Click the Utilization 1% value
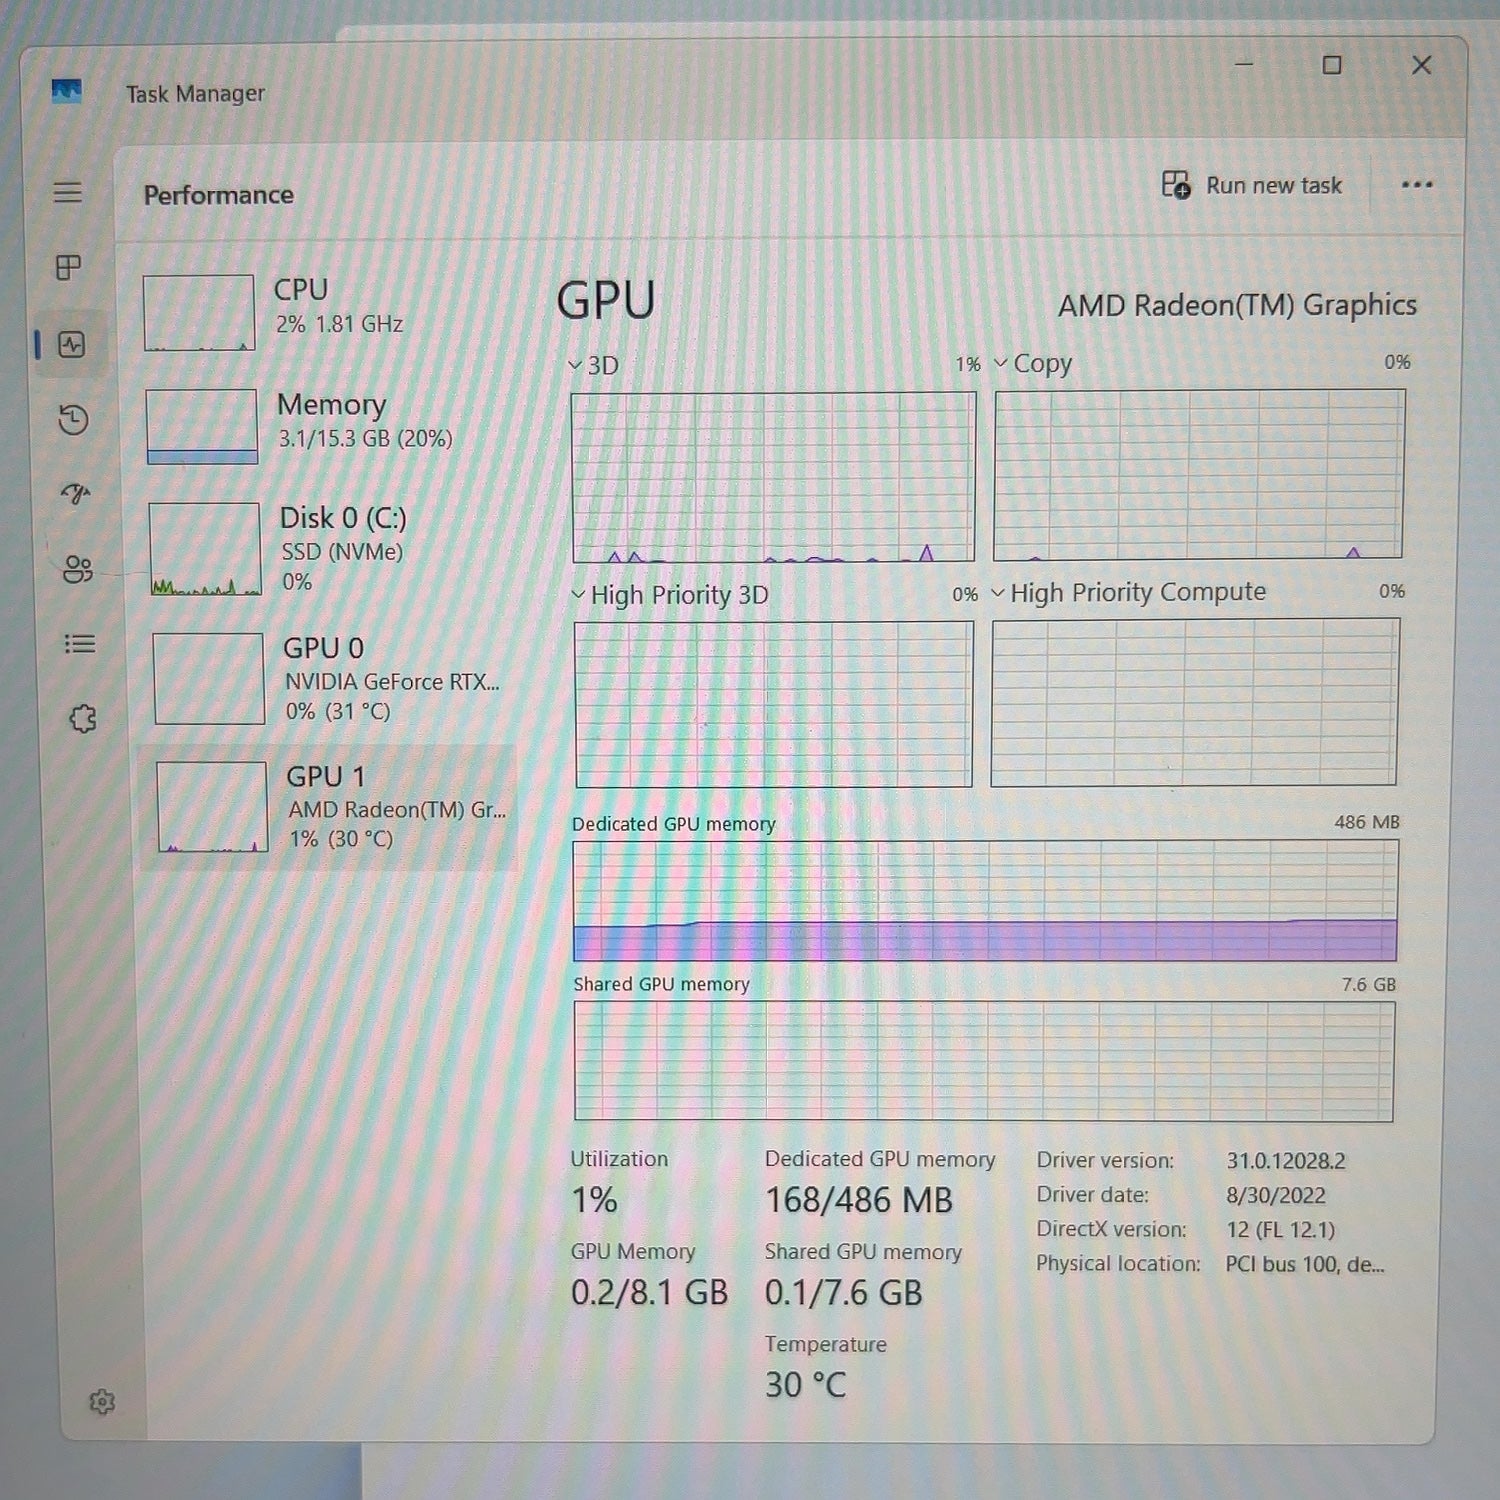 point(594,1200)
